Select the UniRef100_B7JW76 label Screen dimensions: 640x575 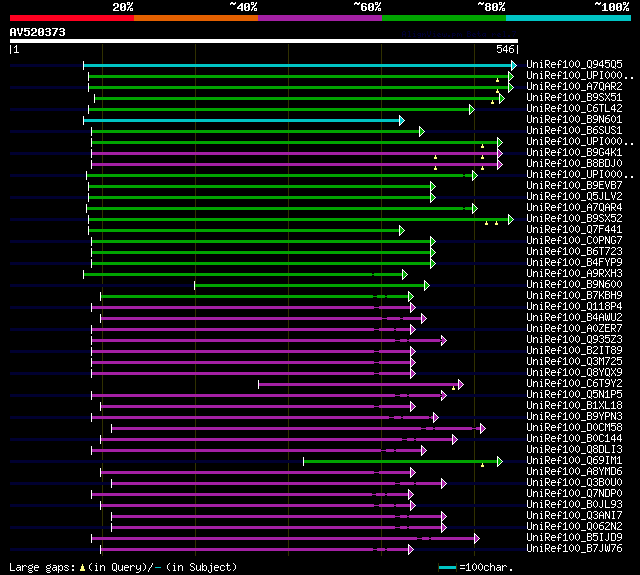click(x=574, y=549)
